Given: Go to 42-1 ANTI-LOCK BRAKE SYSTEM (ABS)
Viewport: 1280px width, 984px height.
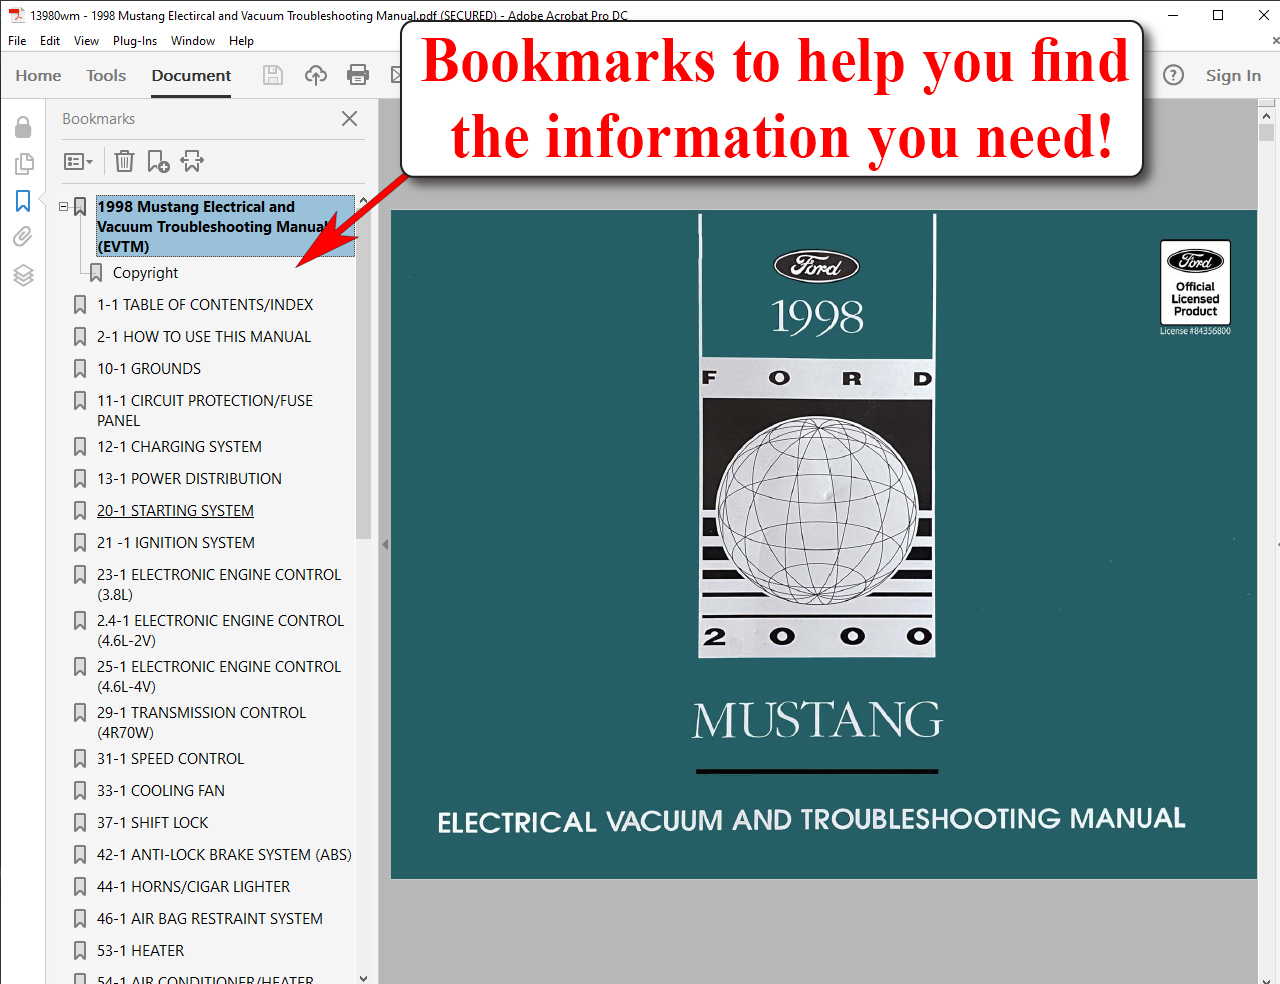Looking at the screenshot, I should coord(224,855).
